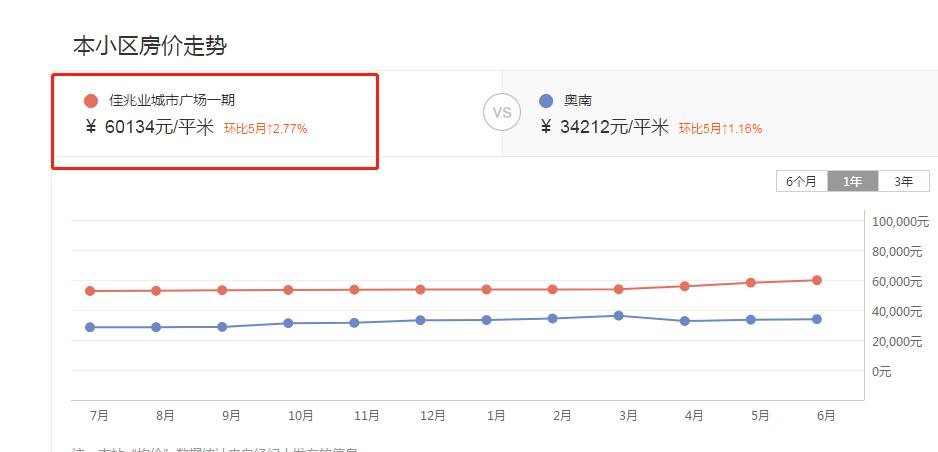Click the 本小区房价走势 section heading
This screenshot has width=938, height=452.
pyautogui.click(x=152, y=45)
